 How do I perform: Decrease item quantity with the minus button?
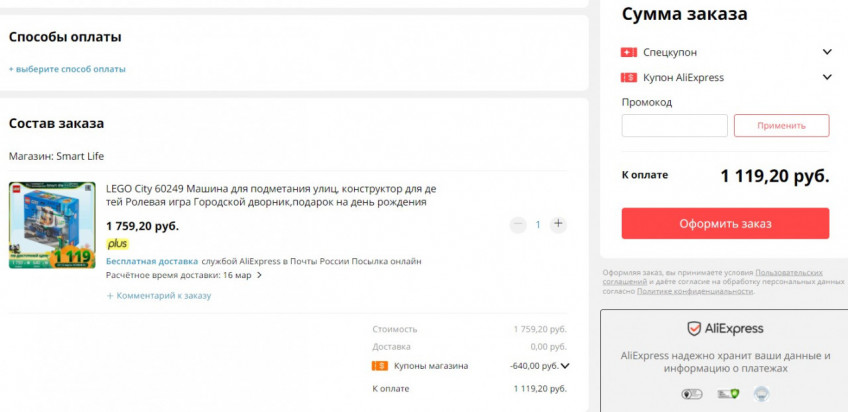(x=517, y=225)
